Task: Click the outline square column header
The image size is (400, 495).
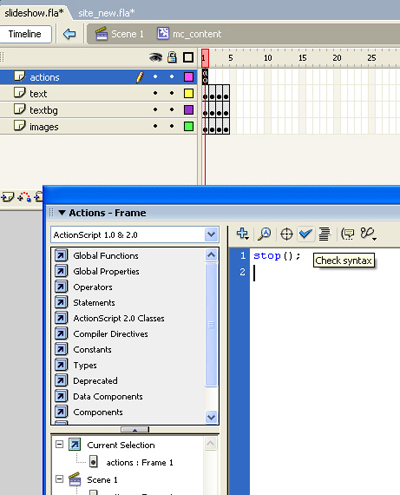Action: pos(188,57)
